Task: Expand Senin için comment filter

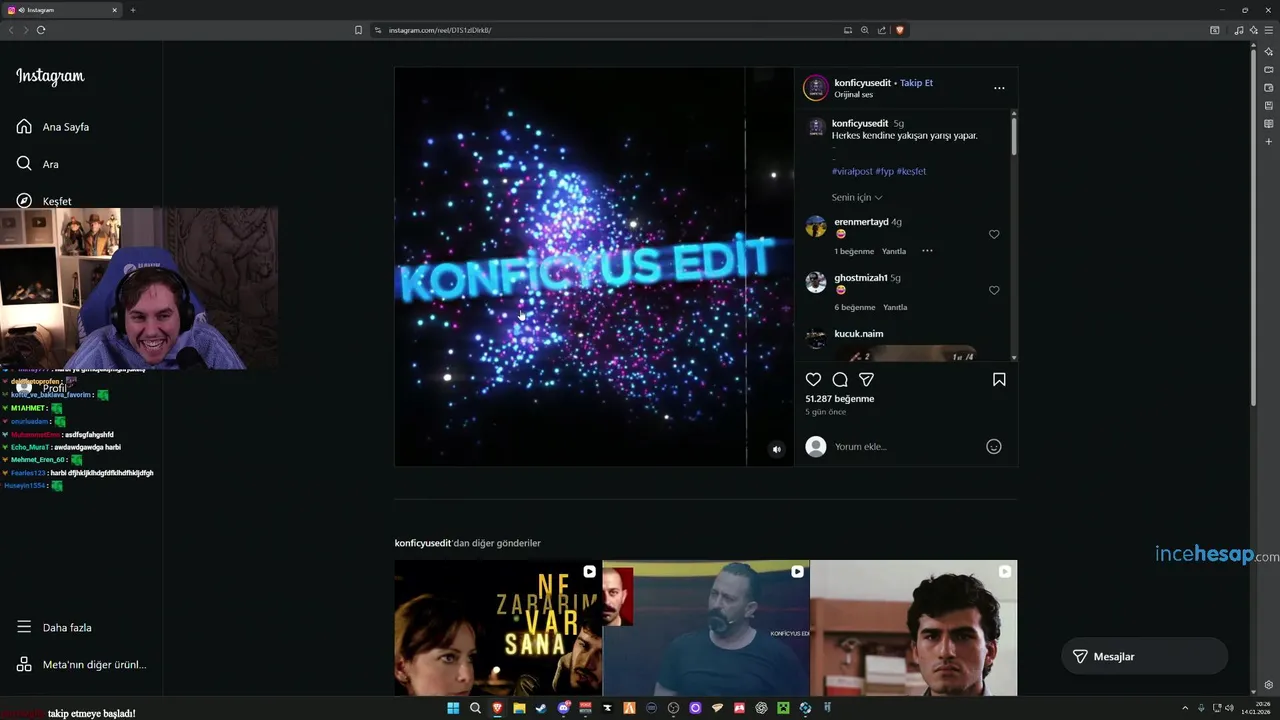Action: (x=857, y=198)
